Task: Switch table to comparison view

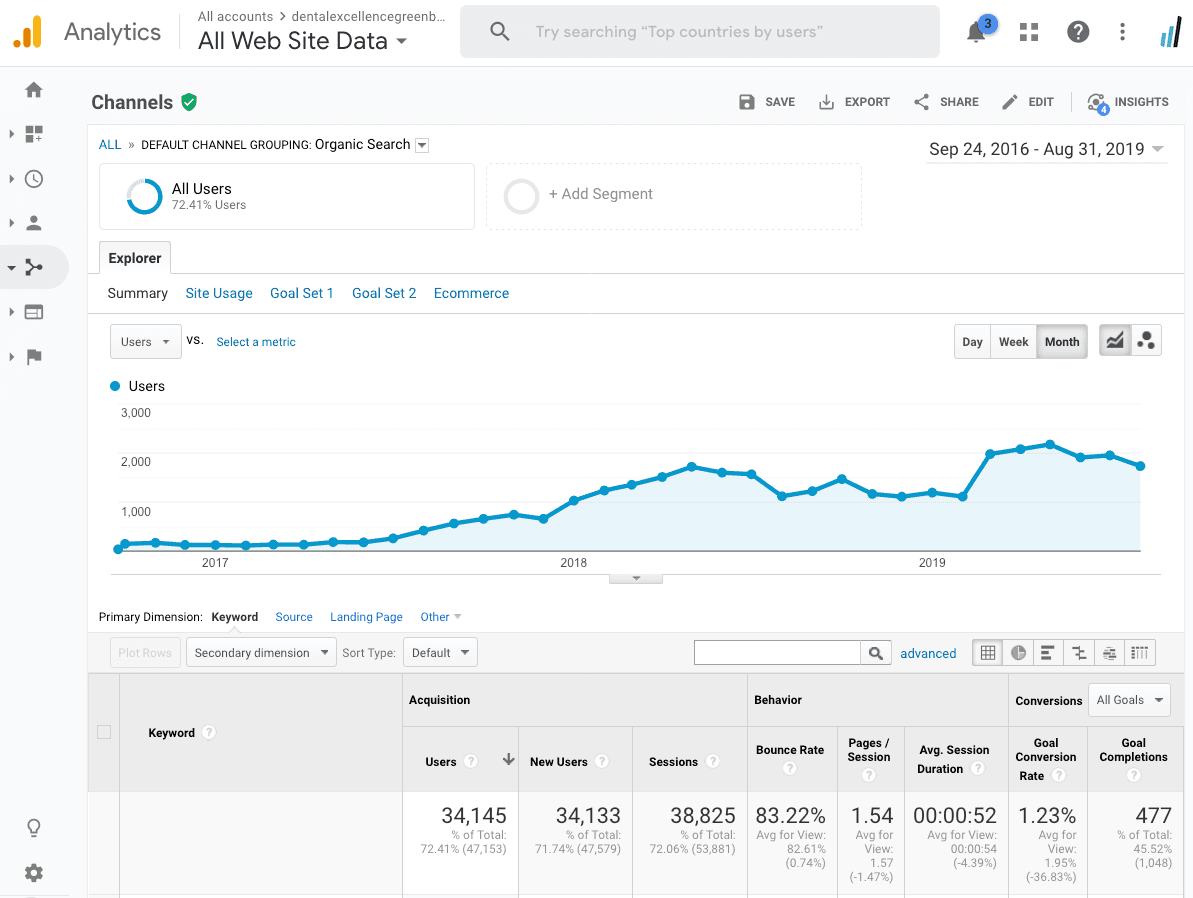Action: [1078, 652]
